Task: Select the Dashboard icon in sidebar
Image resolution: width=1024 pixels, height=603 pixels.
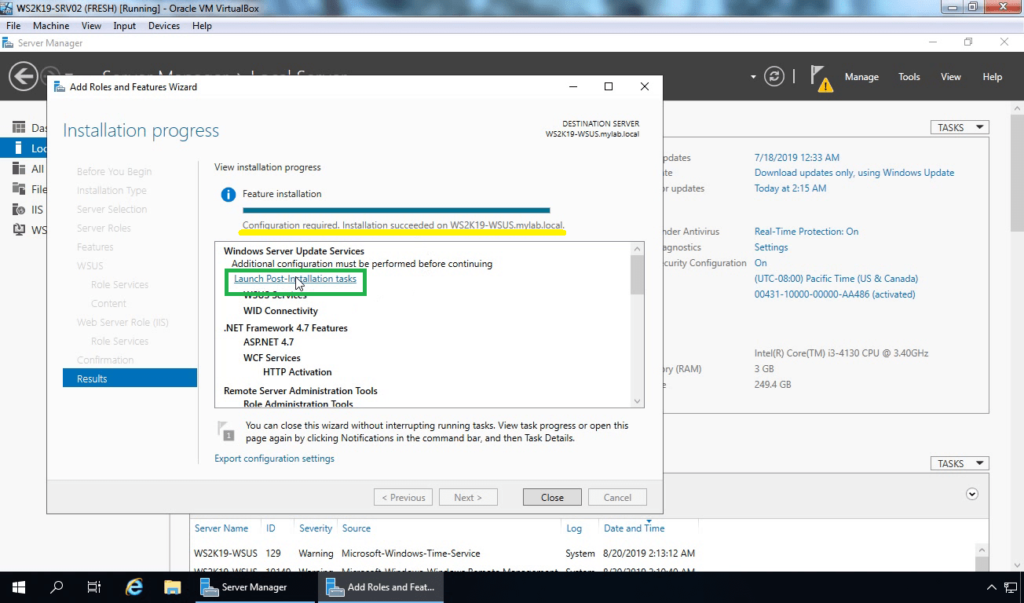Action: pyautogui.click(x=19, y=127)
